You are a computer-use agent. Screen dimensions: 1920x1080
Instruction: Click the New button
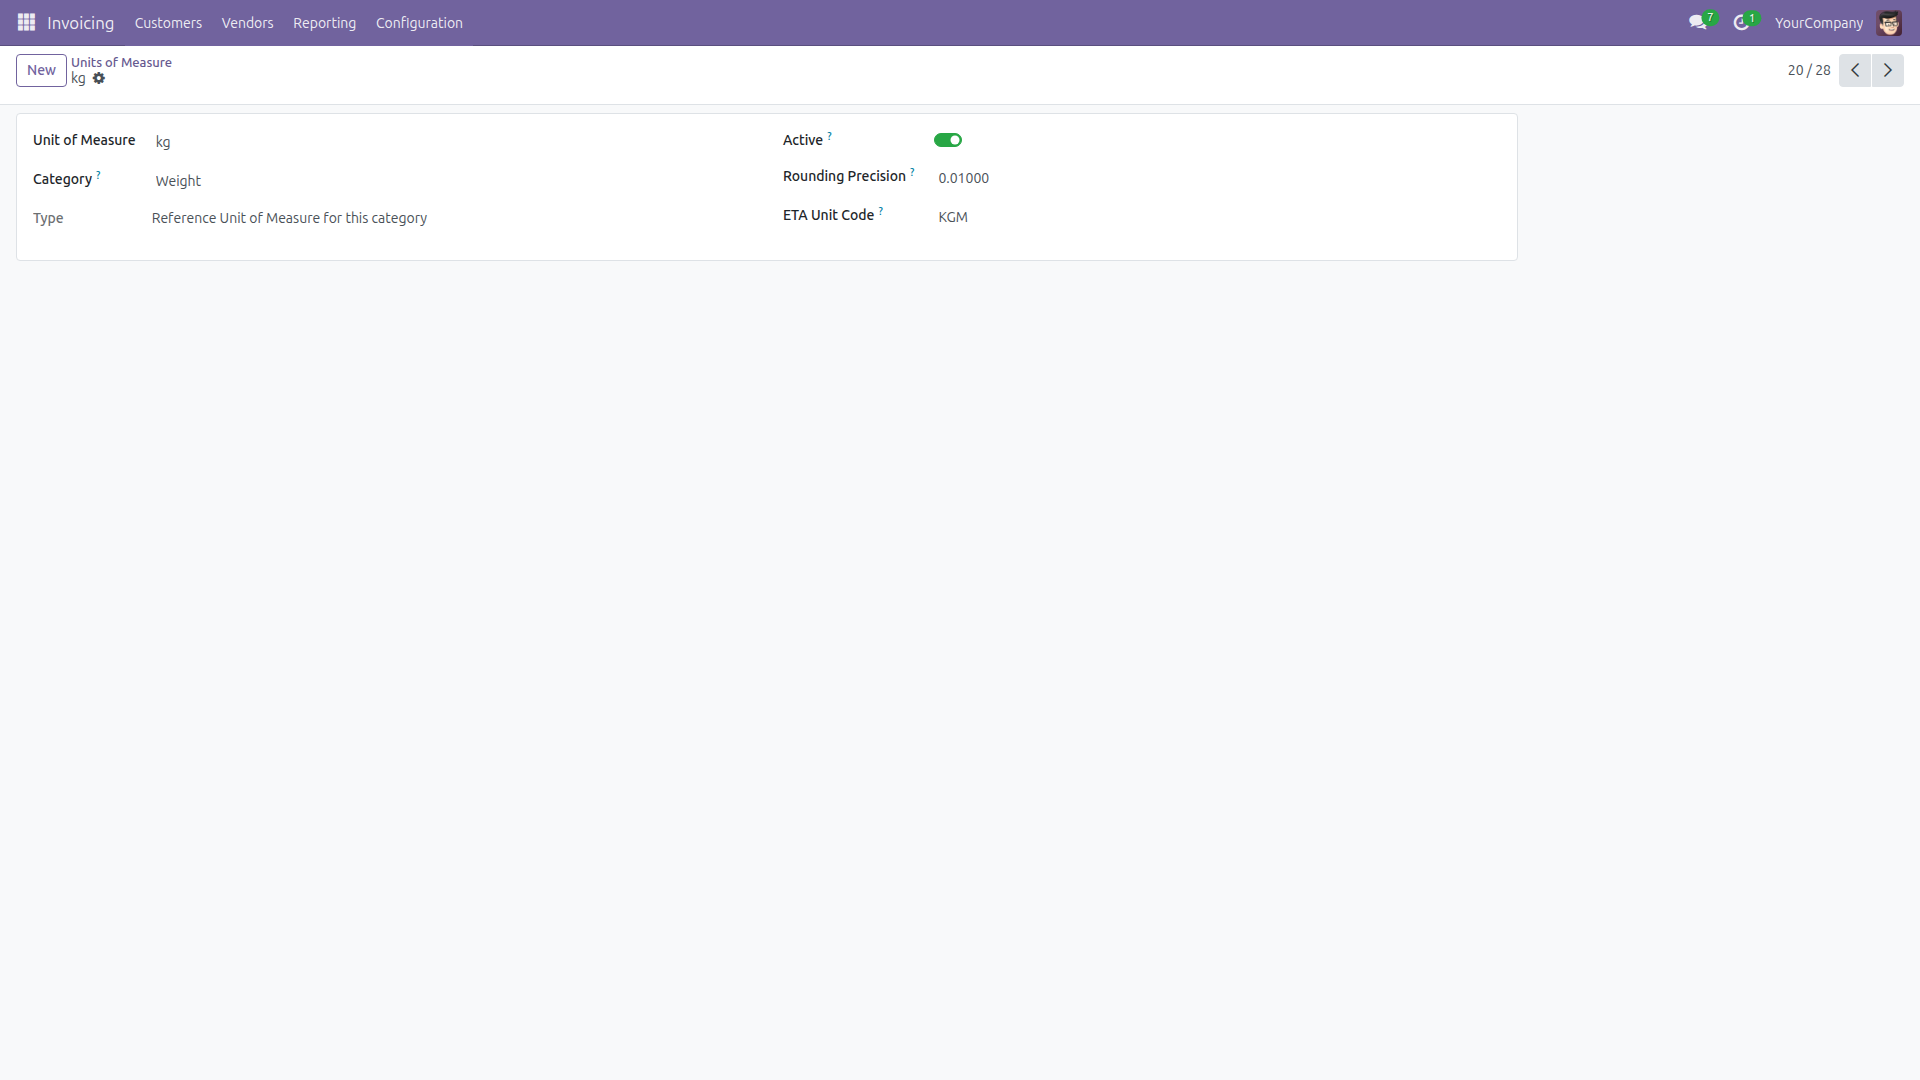41,70
